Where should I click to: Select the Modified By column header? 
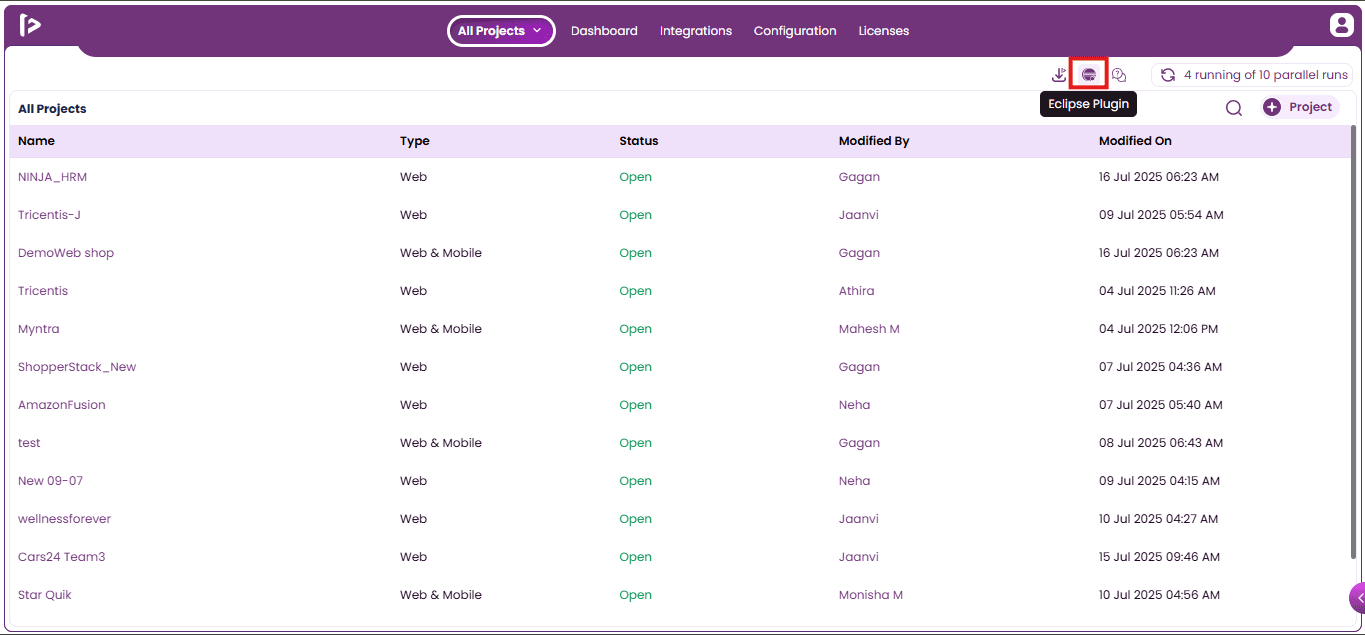[874, 141]
